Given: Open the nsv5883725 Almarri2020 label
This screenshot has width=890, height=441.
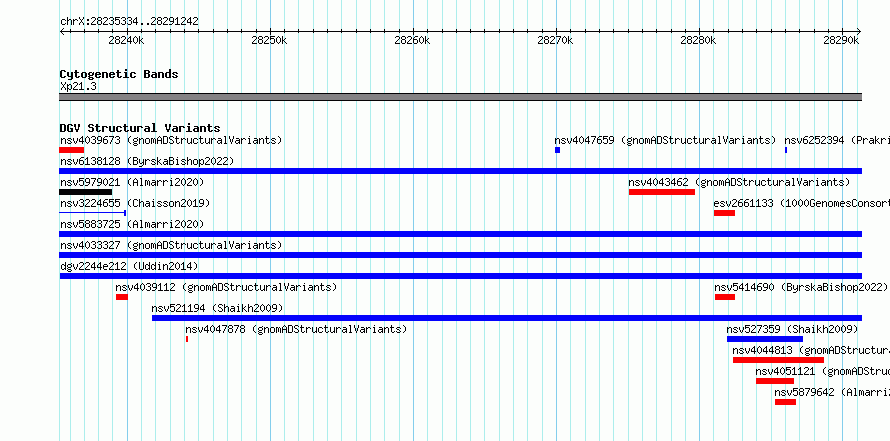Looking at the screenshot, I should click(132, 224).
